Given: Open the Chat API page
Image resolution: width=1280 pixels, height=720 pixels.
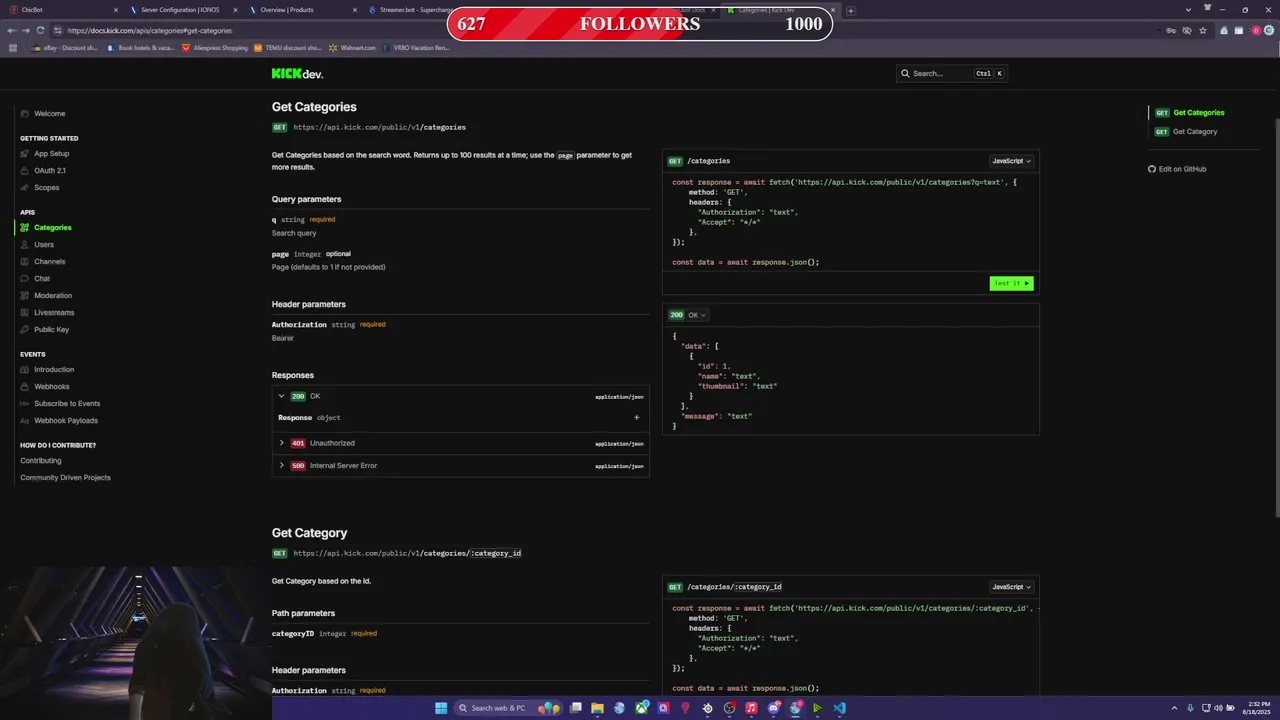Looking at the screenshot, I should tap(41, 279).
